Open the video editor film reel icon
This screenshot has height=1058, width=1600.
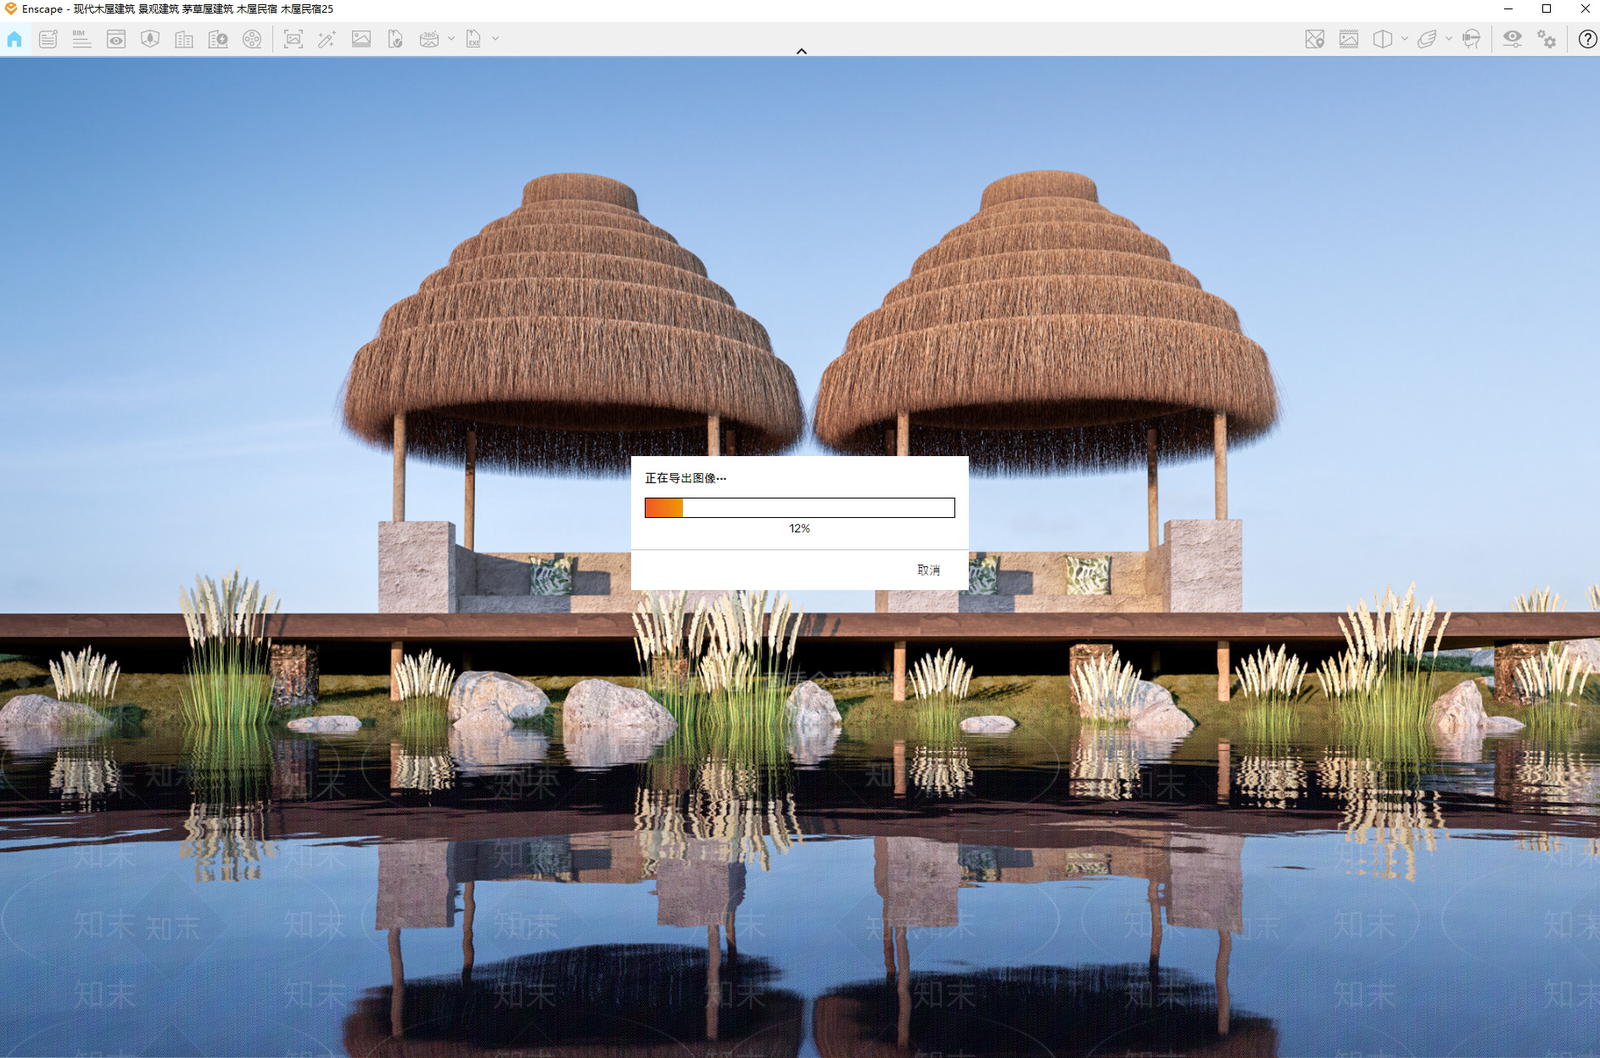252,39
